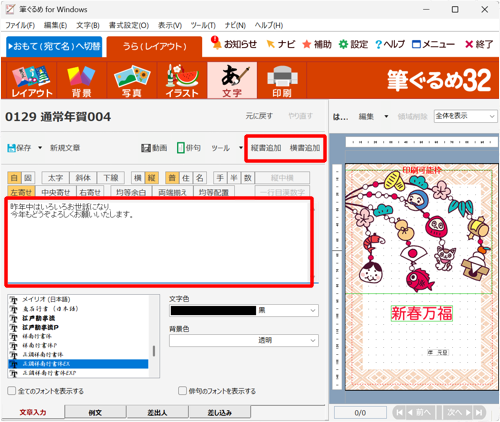Screen dimensions: 500x422
Task: Click 両端揃え justify button
Action: pyautogui.click(x=173, y=192)
